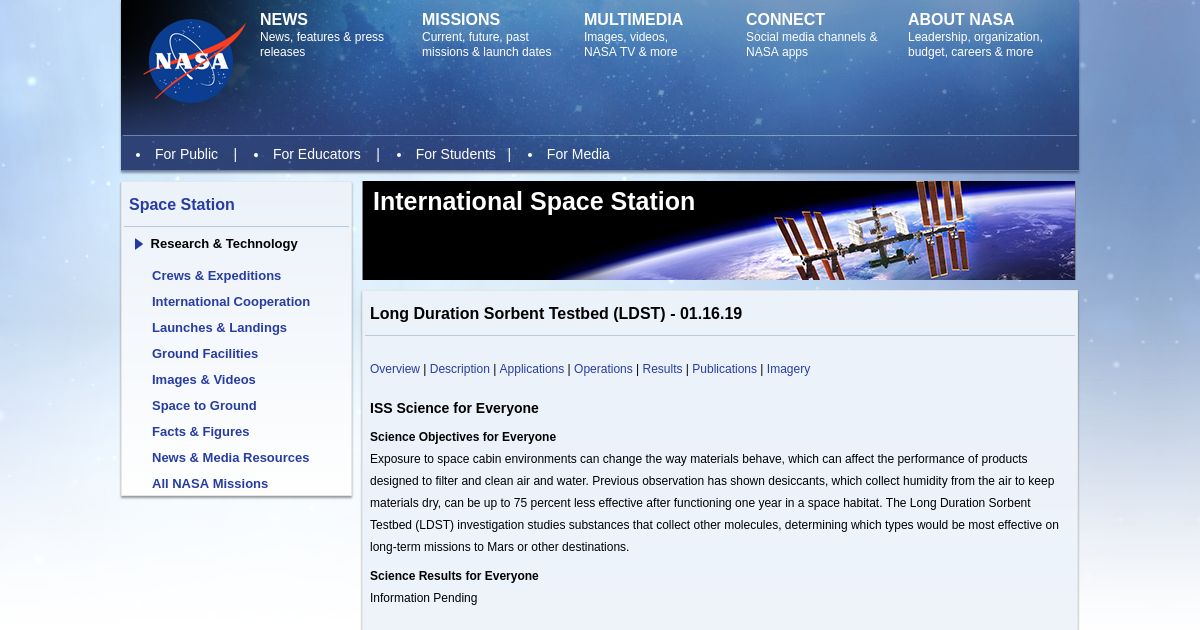
Task: Open All NASA Missions link
Action: (210, 484)
